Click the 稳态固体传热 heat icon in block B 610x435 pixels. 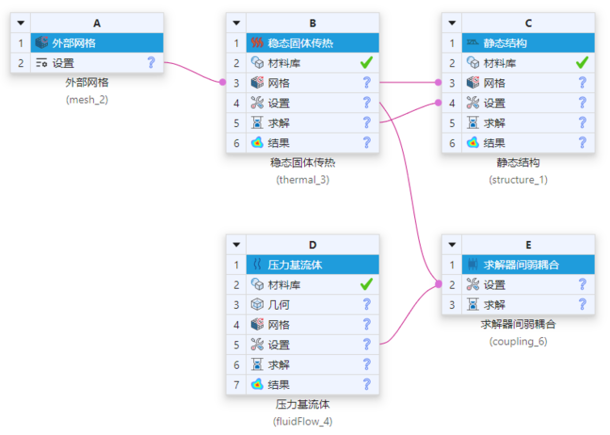point(257,42)
